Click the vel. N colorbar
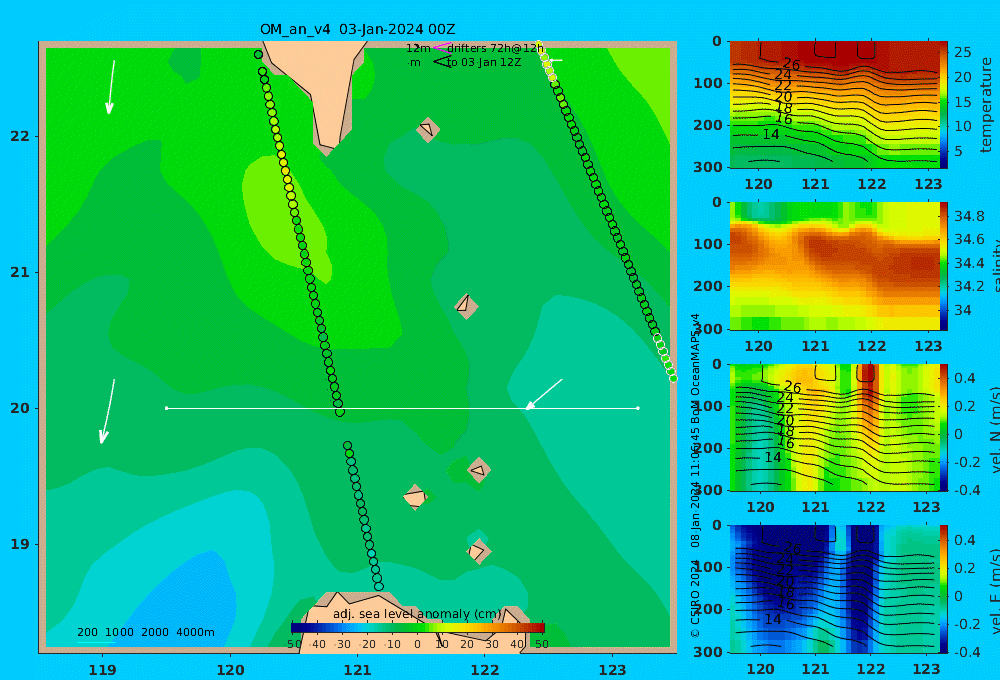This screenshot has width=1000, height=680. click(944, 428)
